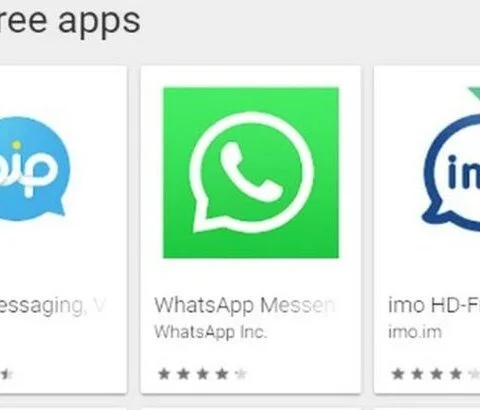Click the imo app star rating
Viewport: 480px width, 410px height.
pyautogui.click(x=436, y=374)
